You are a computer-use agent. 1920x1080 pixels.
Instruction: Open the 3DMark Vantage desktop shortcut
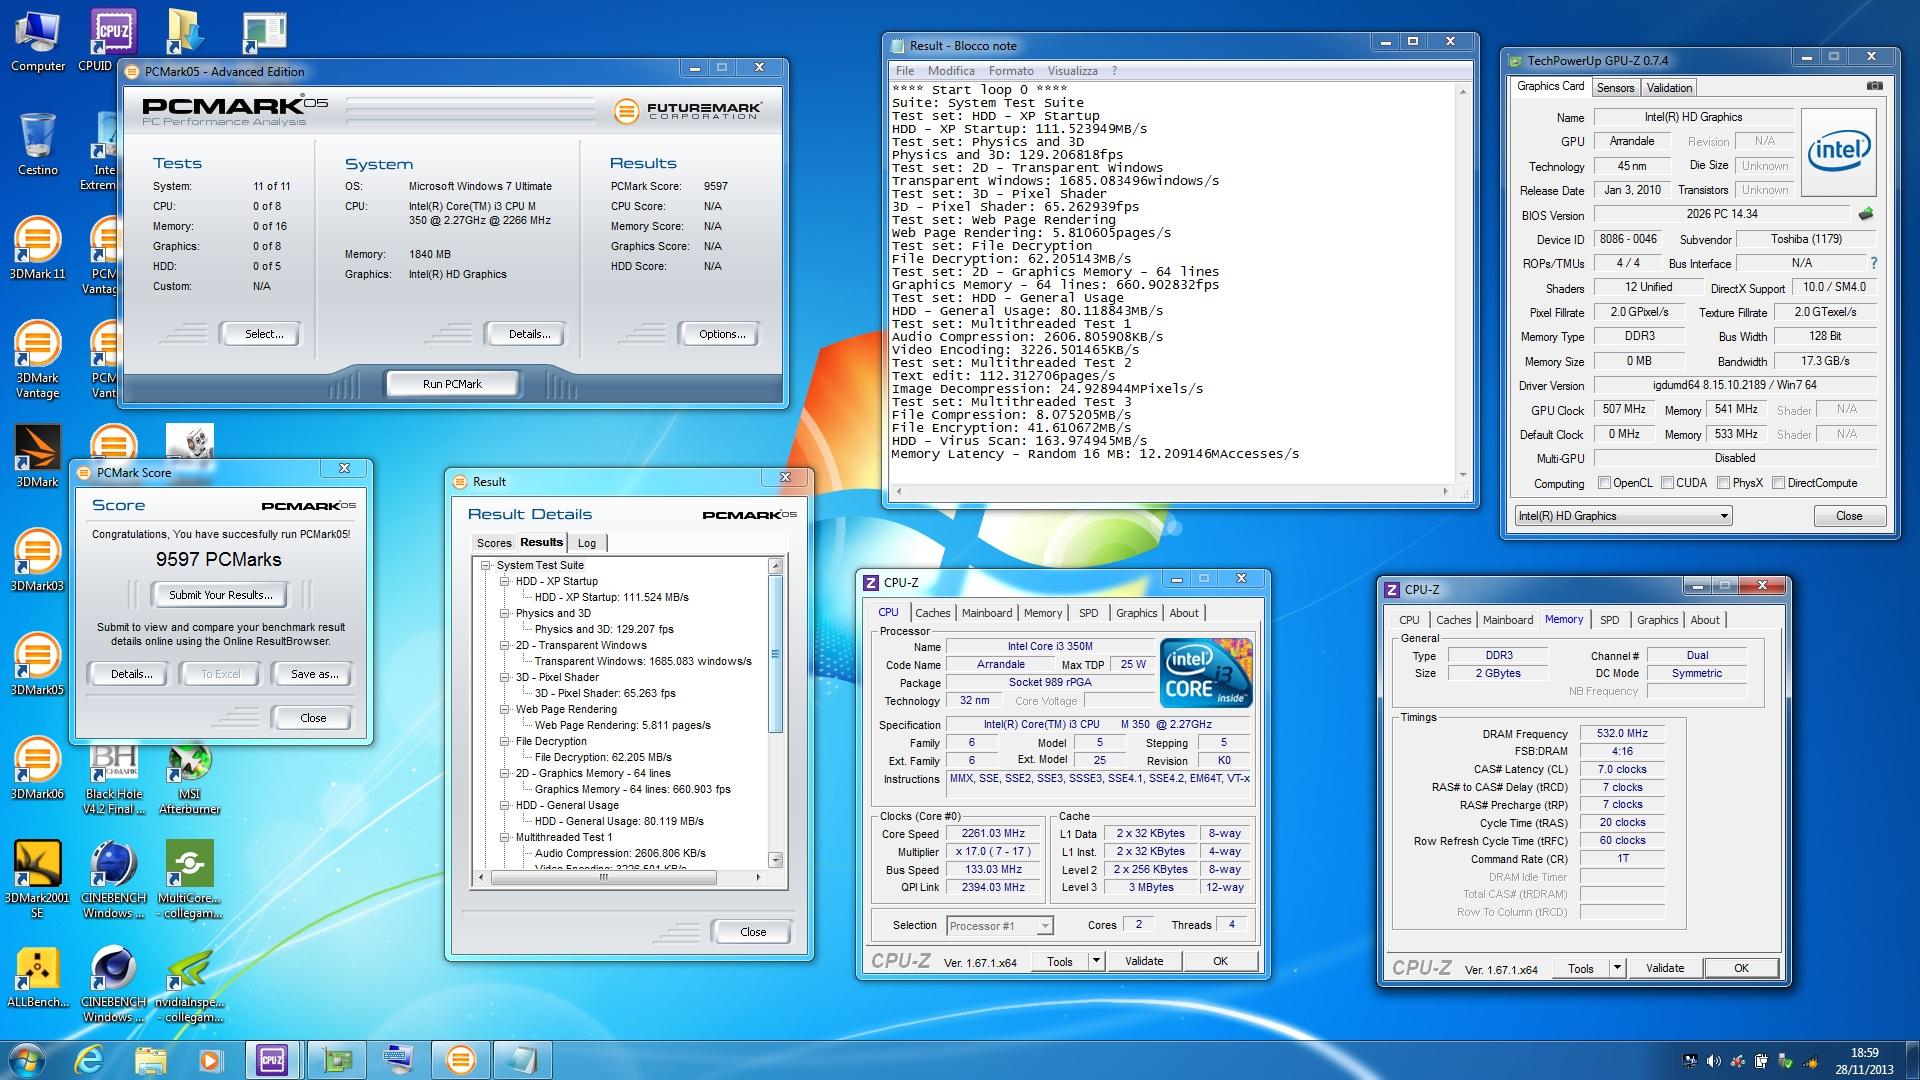[x=37, y=360]
